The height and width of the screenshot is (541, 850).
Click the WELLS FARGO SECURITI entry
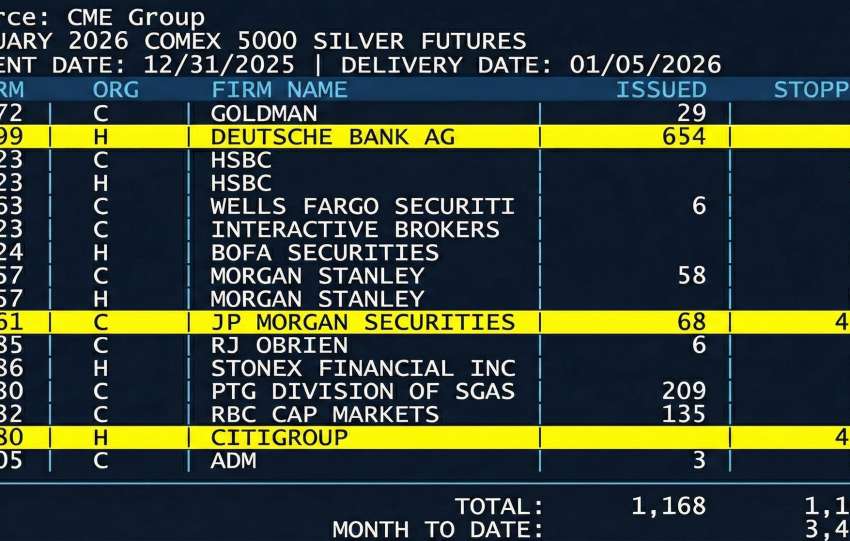point(362,206)
